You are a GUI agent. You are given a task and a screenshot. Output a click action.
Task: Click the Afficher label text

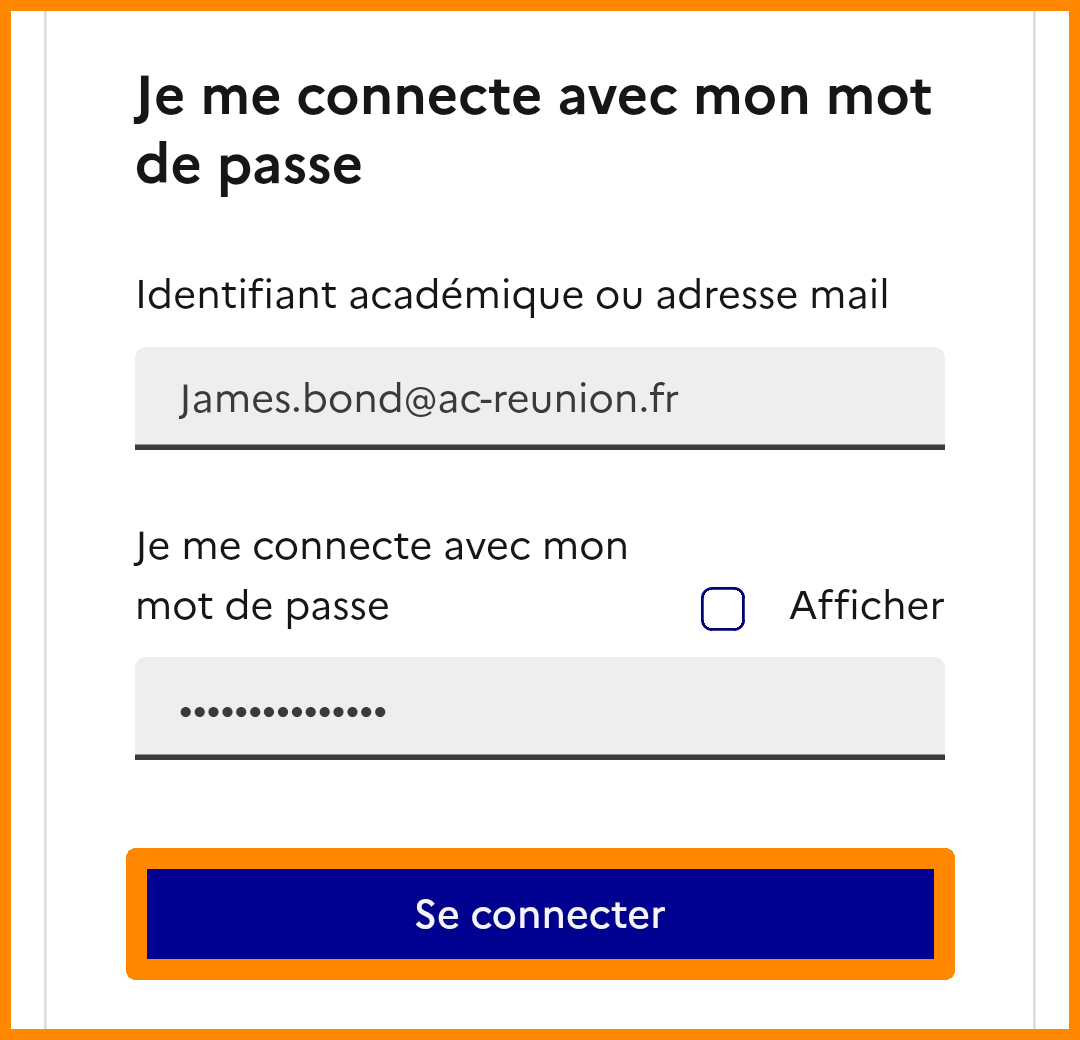866,606
